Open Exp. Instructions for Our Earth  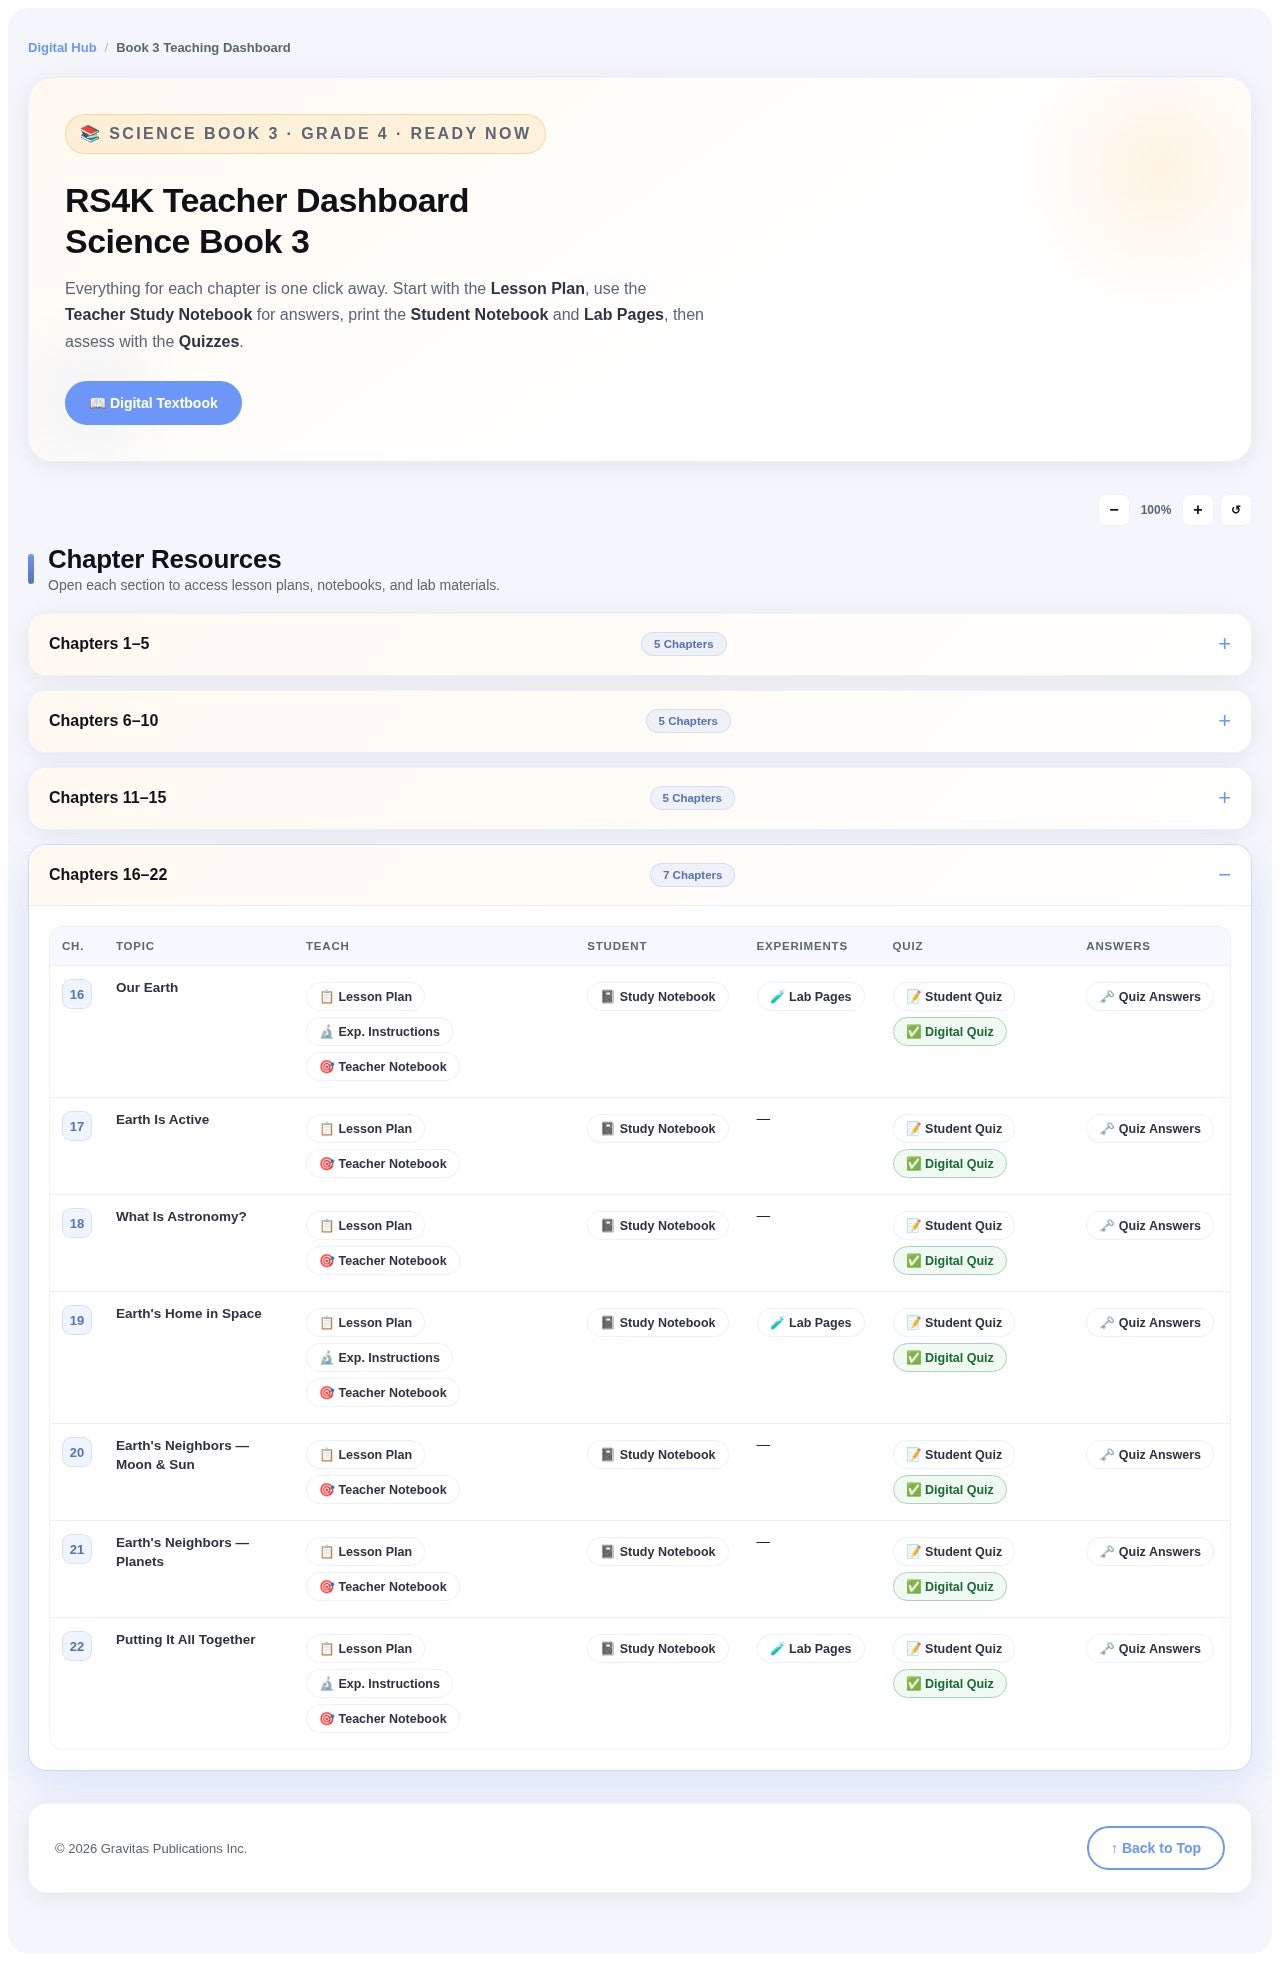pyautogui.click(x=379, y=1032)
